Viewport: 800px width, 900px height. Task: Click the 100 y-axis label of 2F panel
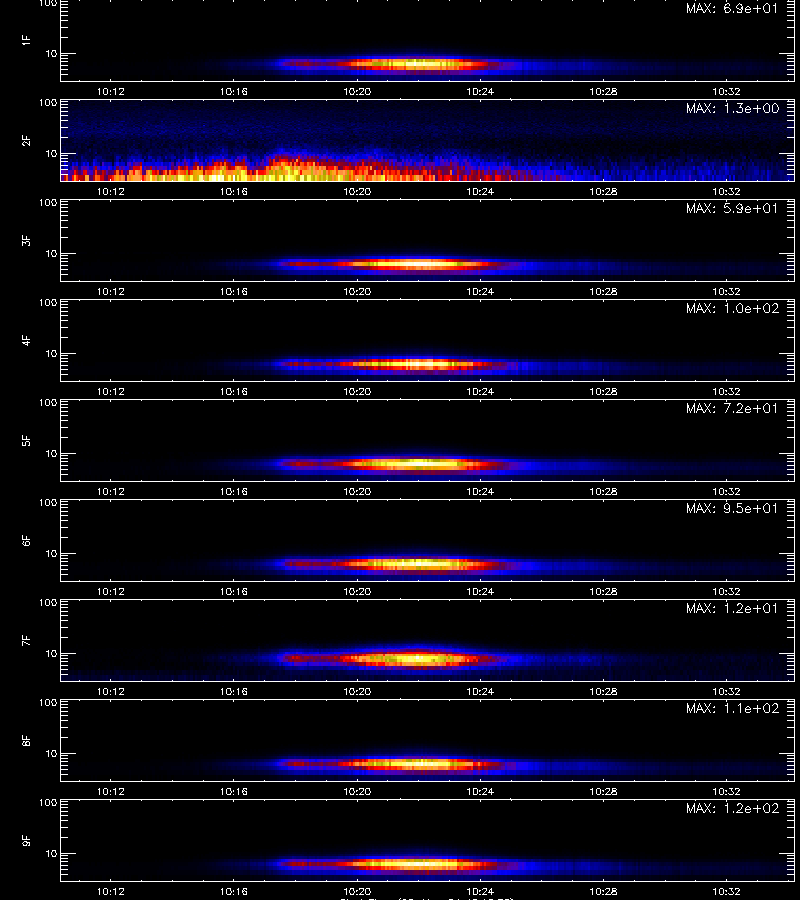(x=48, y=103)
